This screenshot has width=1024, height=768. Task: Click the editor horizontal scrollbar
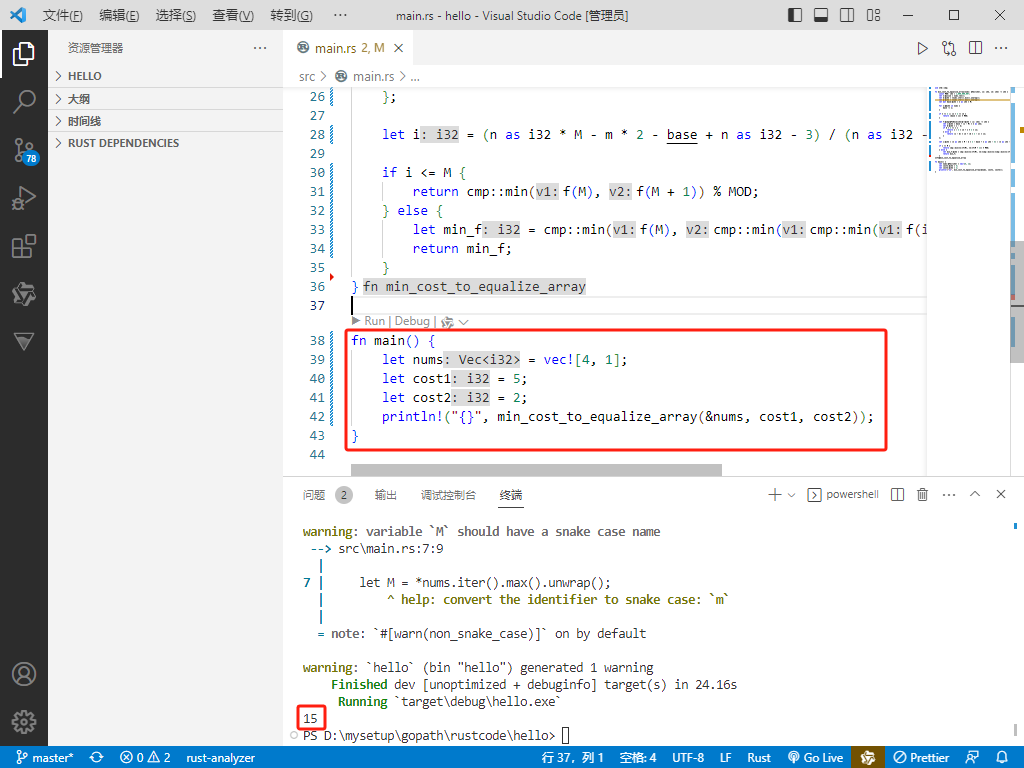(x=536, y=470)
